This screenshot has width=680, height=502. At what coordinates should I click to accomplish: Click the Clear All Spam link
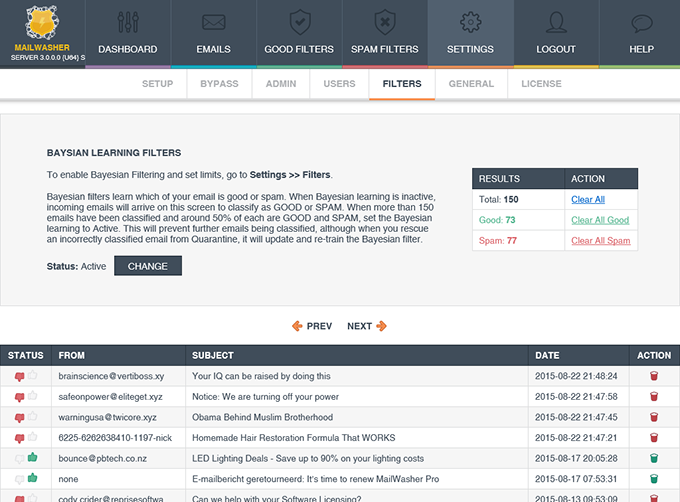click(x=601, y=241)
